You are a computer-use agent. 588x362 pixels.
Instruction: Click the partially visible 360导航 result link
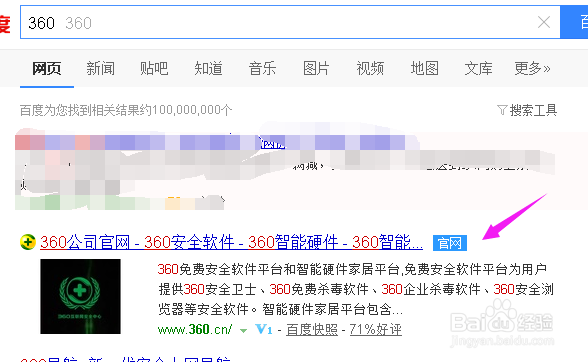125,359
